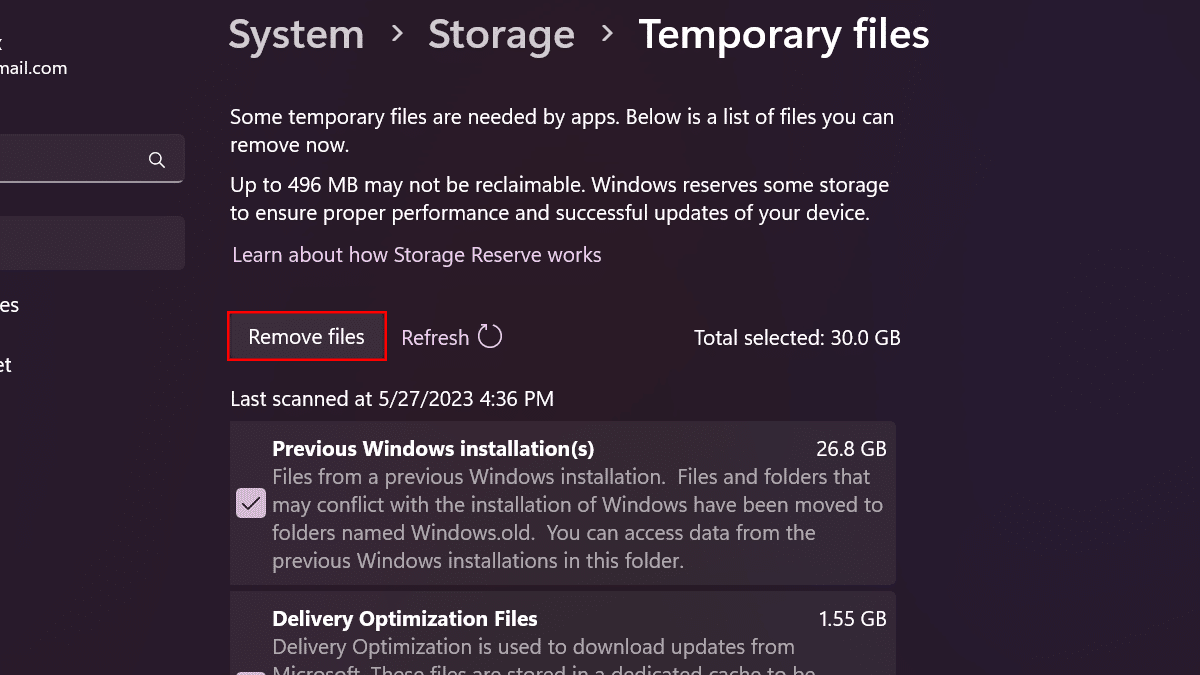The width and height of the screenshot is (1200, 675).
Task: Select the Previous Windows installation(s) title
Action: (x=433, y=448)
